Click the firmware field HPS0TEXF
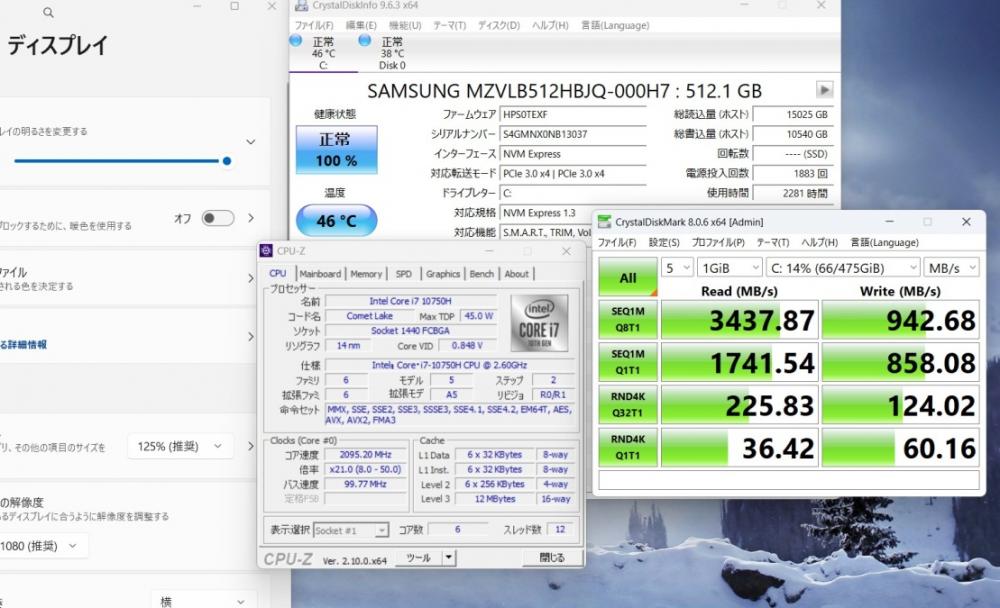Viewport: 1000px width, 608px height. [572, 115]
